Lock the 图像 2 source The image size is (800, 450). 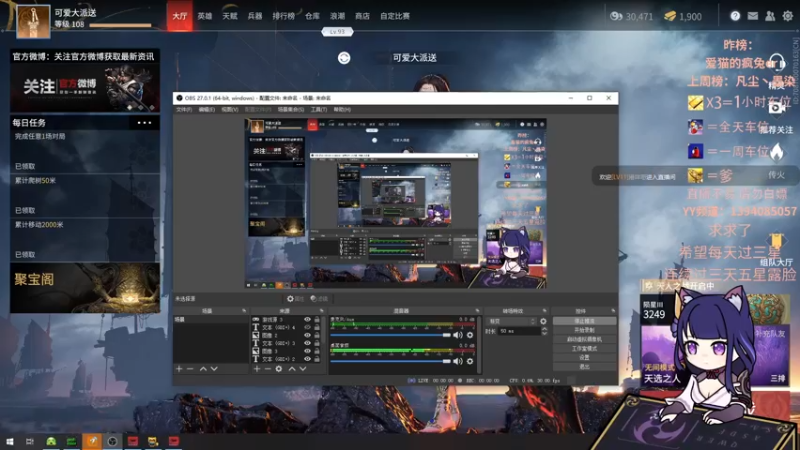pos(317,335)
